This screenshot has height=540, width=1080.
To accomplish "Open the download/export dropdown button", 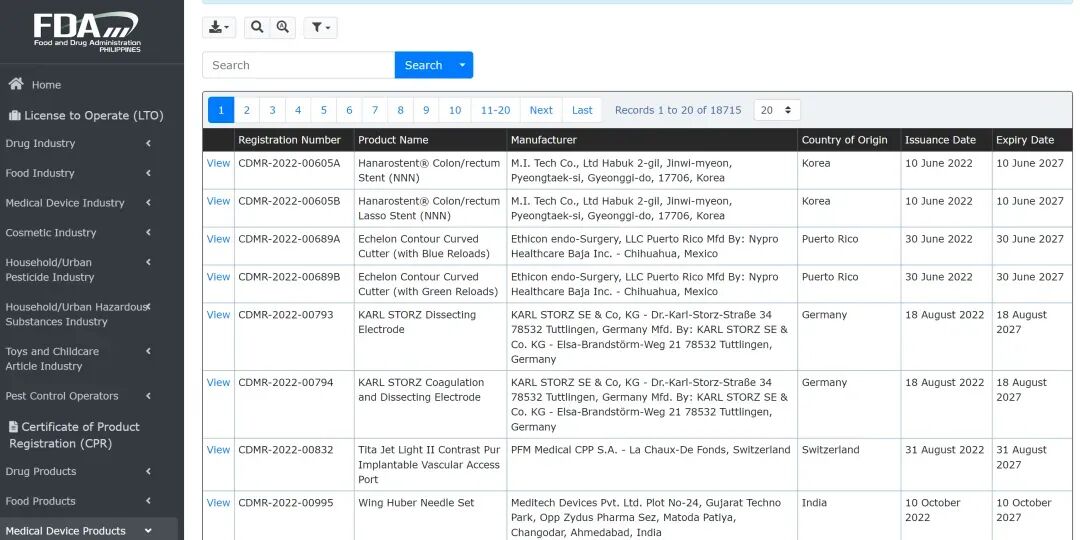I will pyautogui.click(x=219, y=28).
